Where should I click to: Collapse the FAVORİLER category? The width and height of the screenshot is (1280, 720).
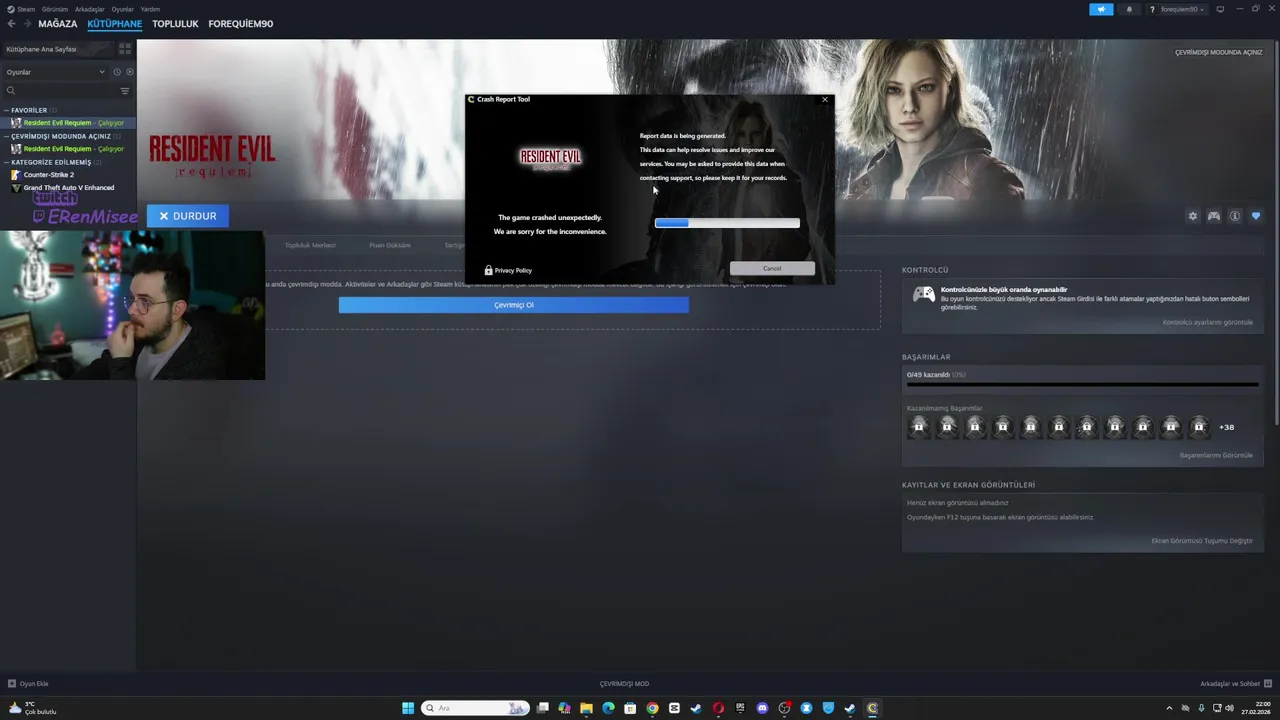coord(29,110)
